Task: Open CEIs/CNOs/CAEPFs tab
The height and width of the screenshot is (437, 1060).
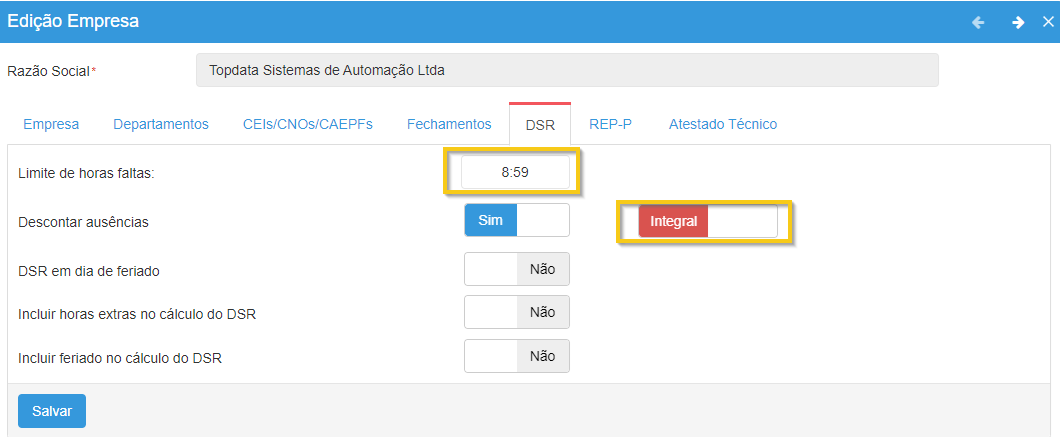Action: pos(307,124)
